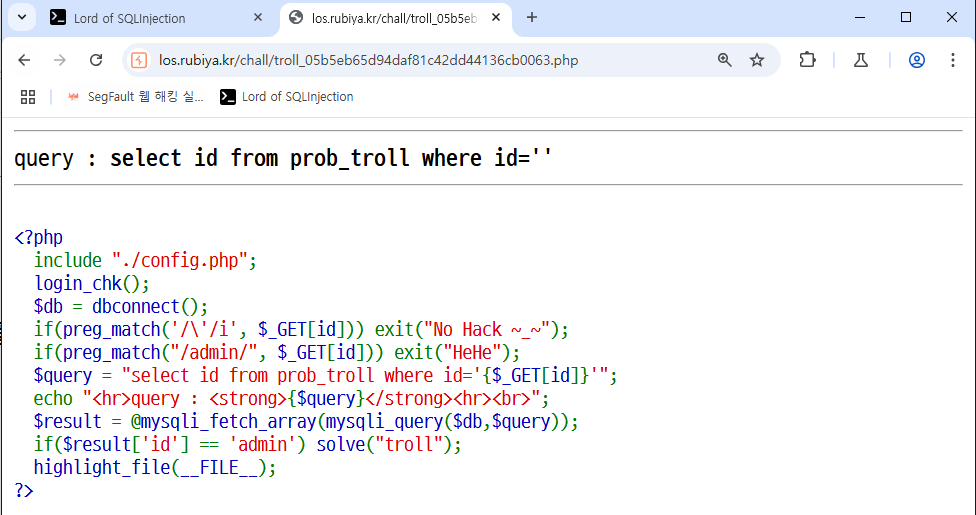Click the include "./config.php" line

tap(145, 260)
